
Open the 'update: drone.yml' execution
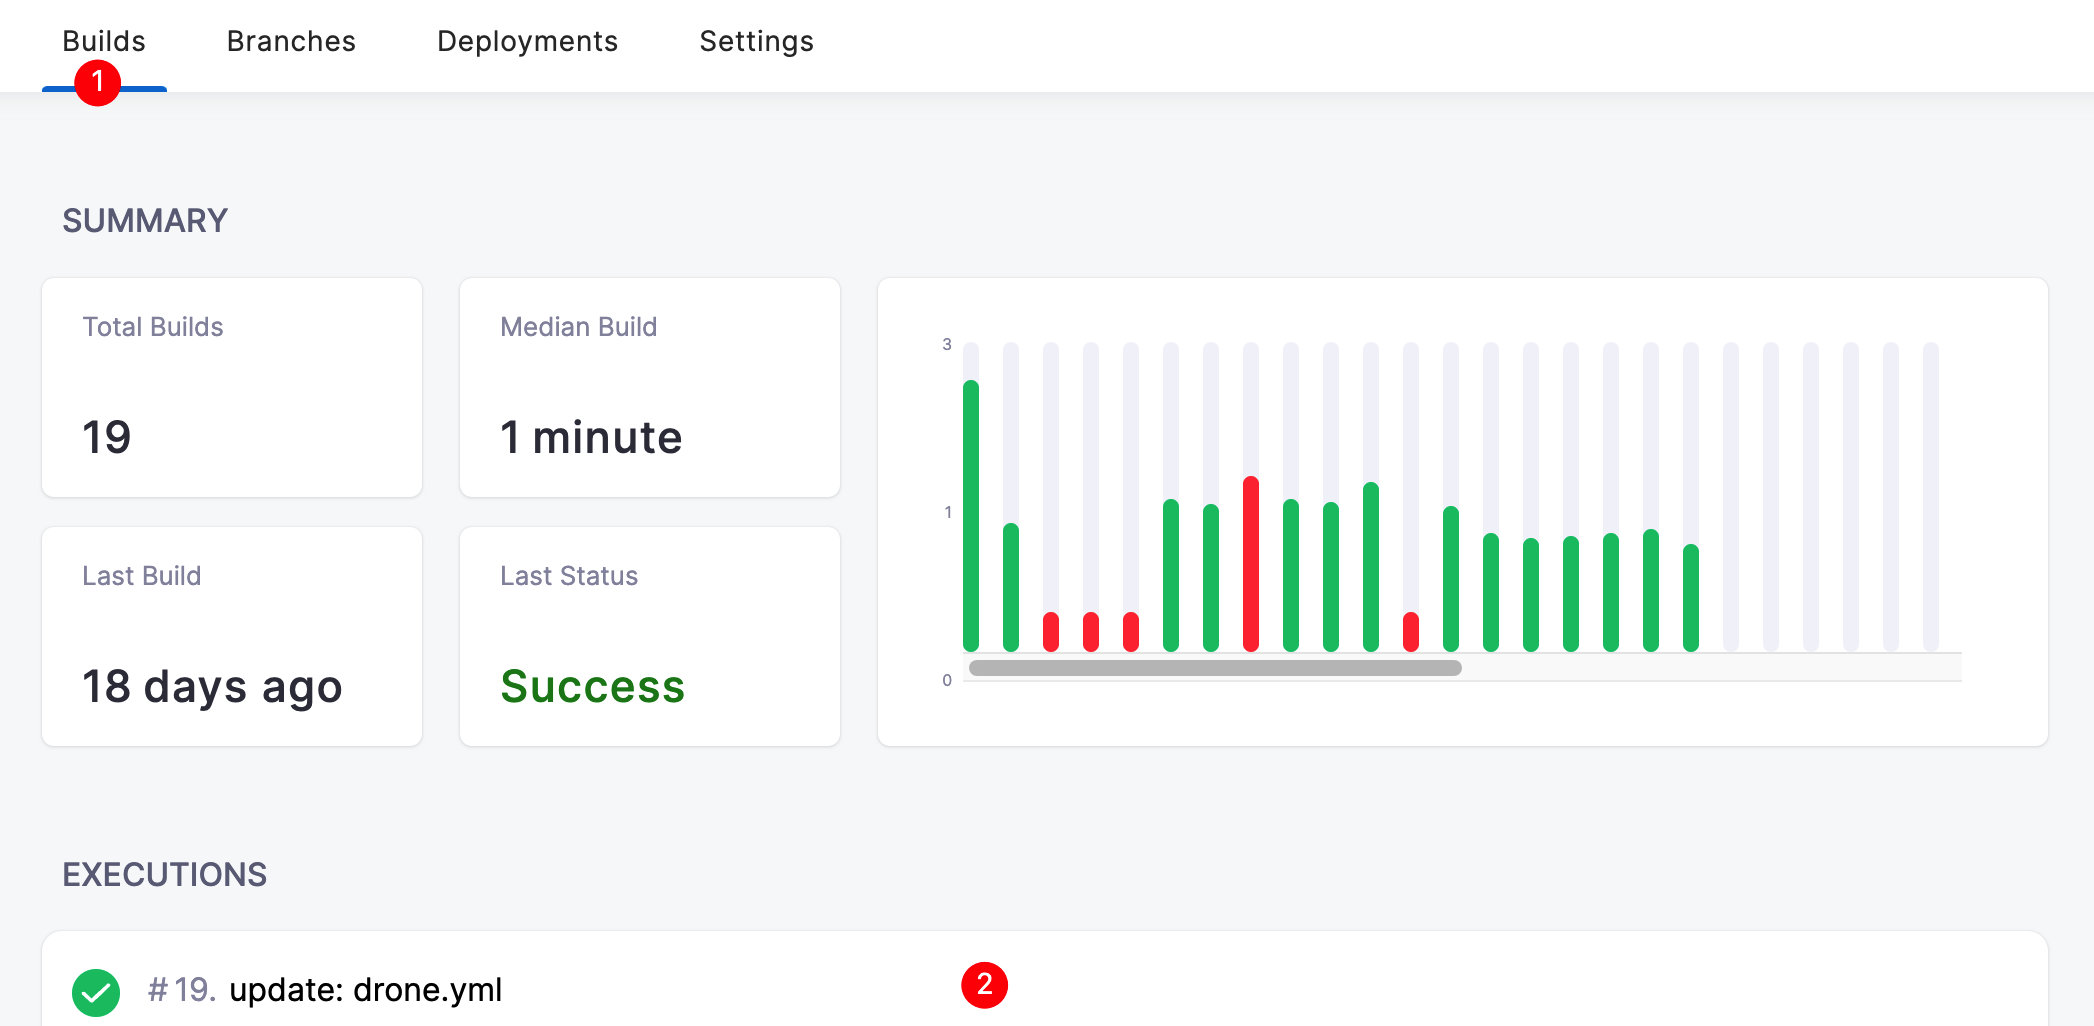tap(365, 990)
